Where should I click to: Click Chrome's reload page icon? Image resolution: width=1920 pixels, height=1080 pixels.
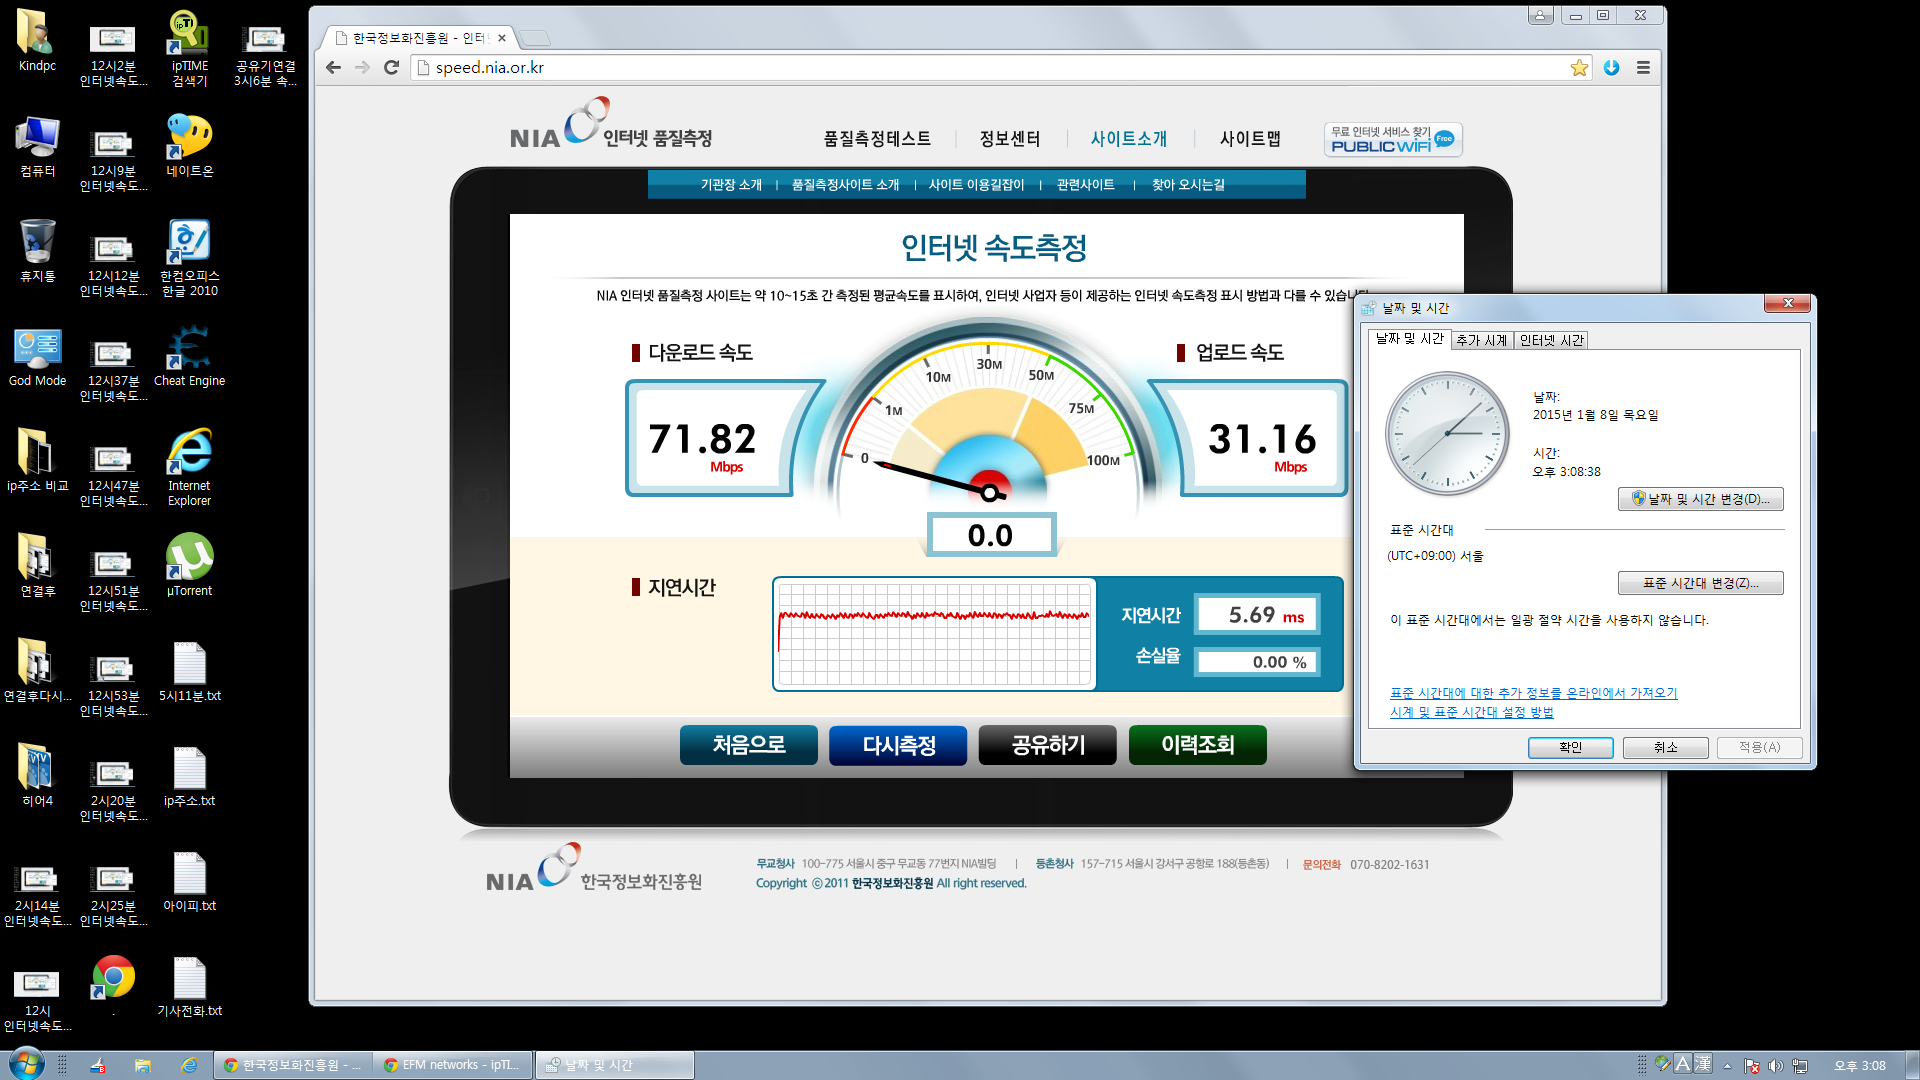coord(391,68)
